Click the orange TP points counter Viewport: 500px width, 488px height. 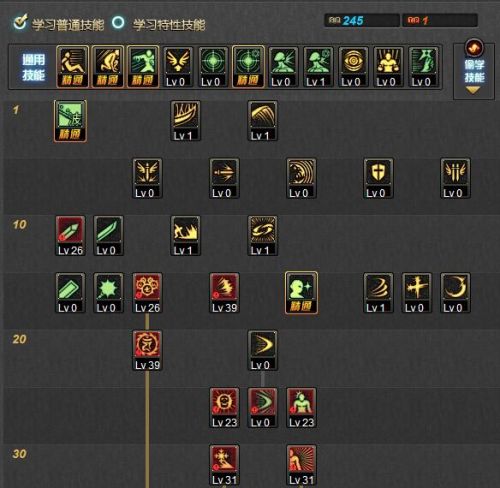(440, 21)
